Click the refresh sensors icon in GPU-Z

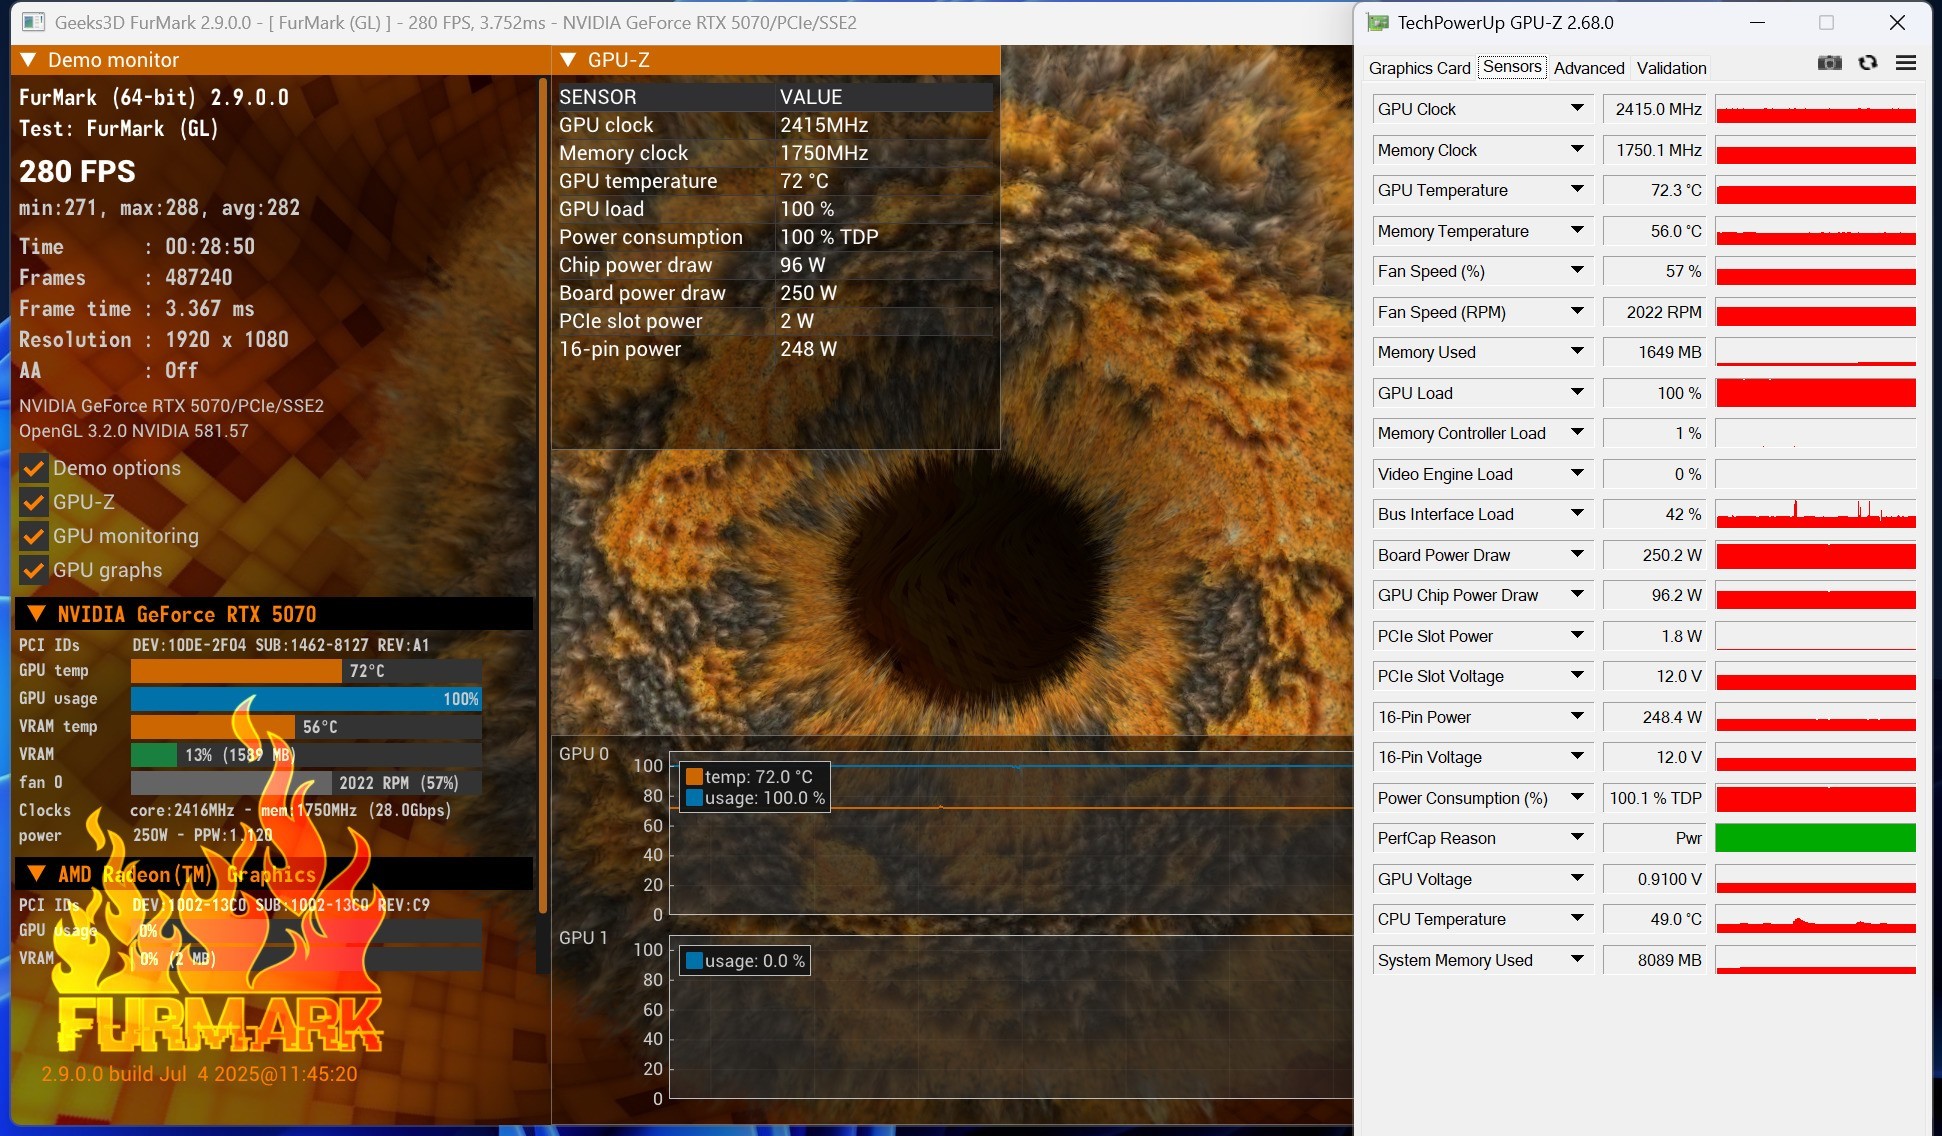[1867, 63]
